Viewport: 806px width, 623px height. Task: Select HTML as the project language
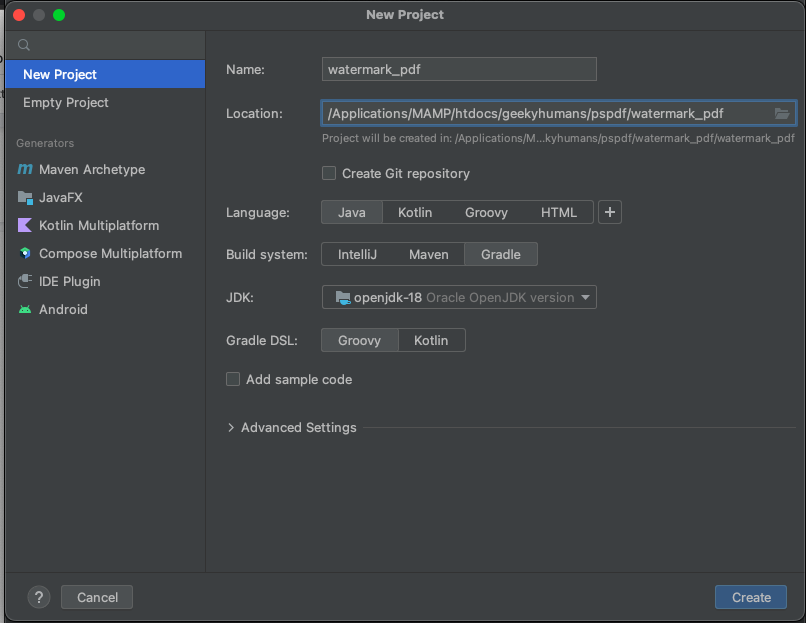(x=559, y=212)
